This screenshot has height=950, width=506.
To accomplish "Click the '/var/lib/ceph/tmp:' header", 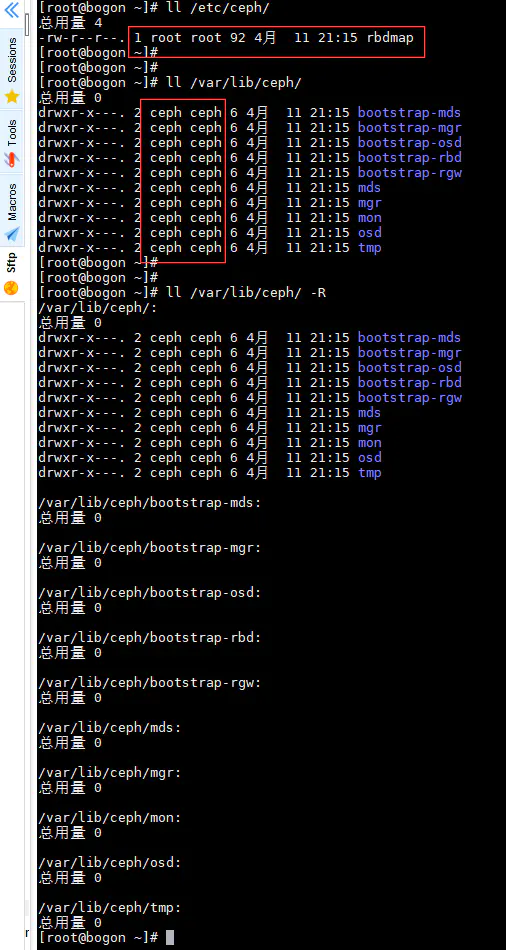I will 110,908.
